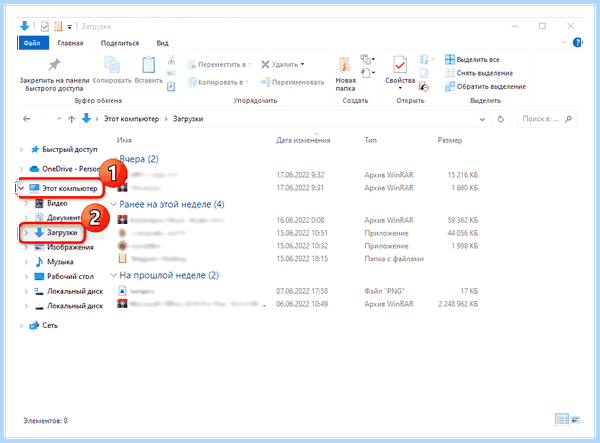Collapse Ранее на этой неделе group
The image size is (600, 443).
pos(113,204)
